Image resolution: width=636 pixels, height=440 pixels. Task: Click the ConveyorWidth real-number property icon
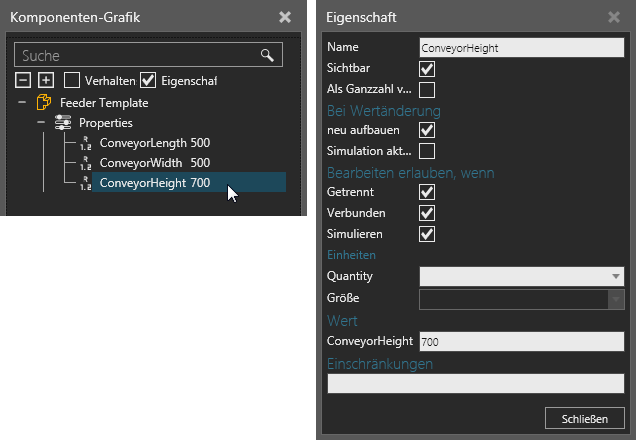[86, 163]
